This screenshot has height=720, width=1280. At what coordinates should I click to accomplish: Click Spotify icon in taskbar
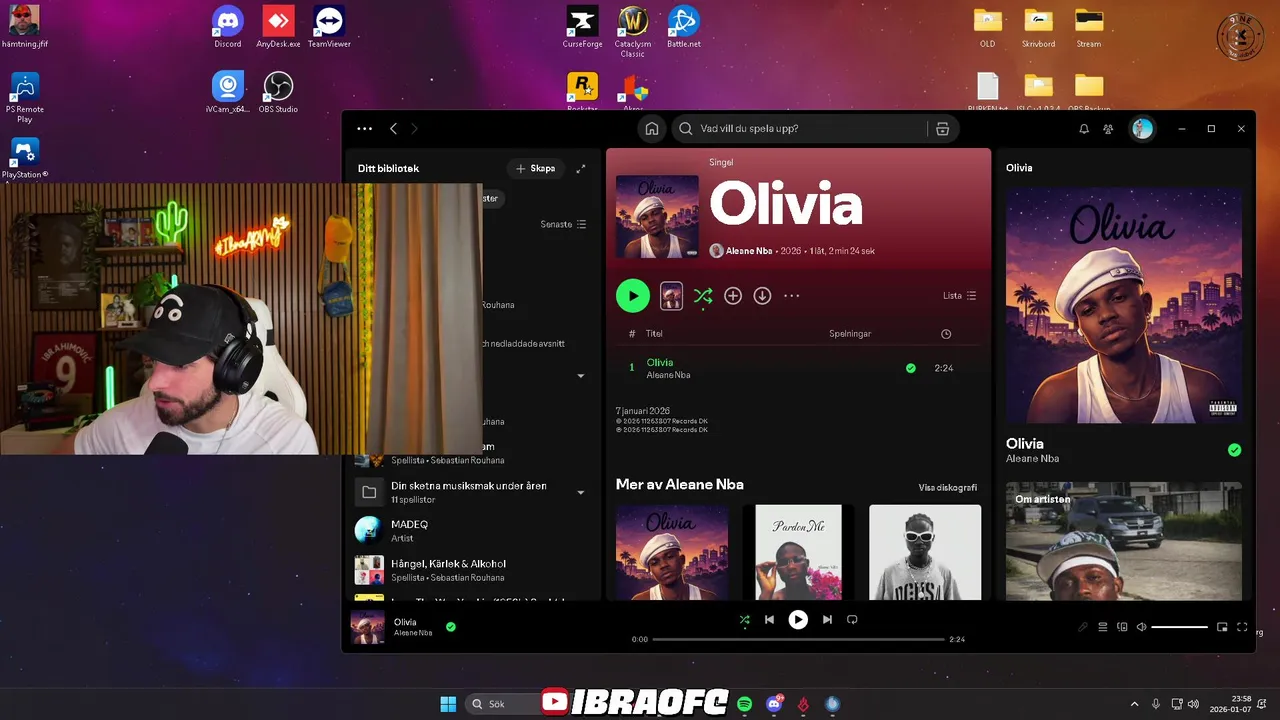click(x=745, y=704)
